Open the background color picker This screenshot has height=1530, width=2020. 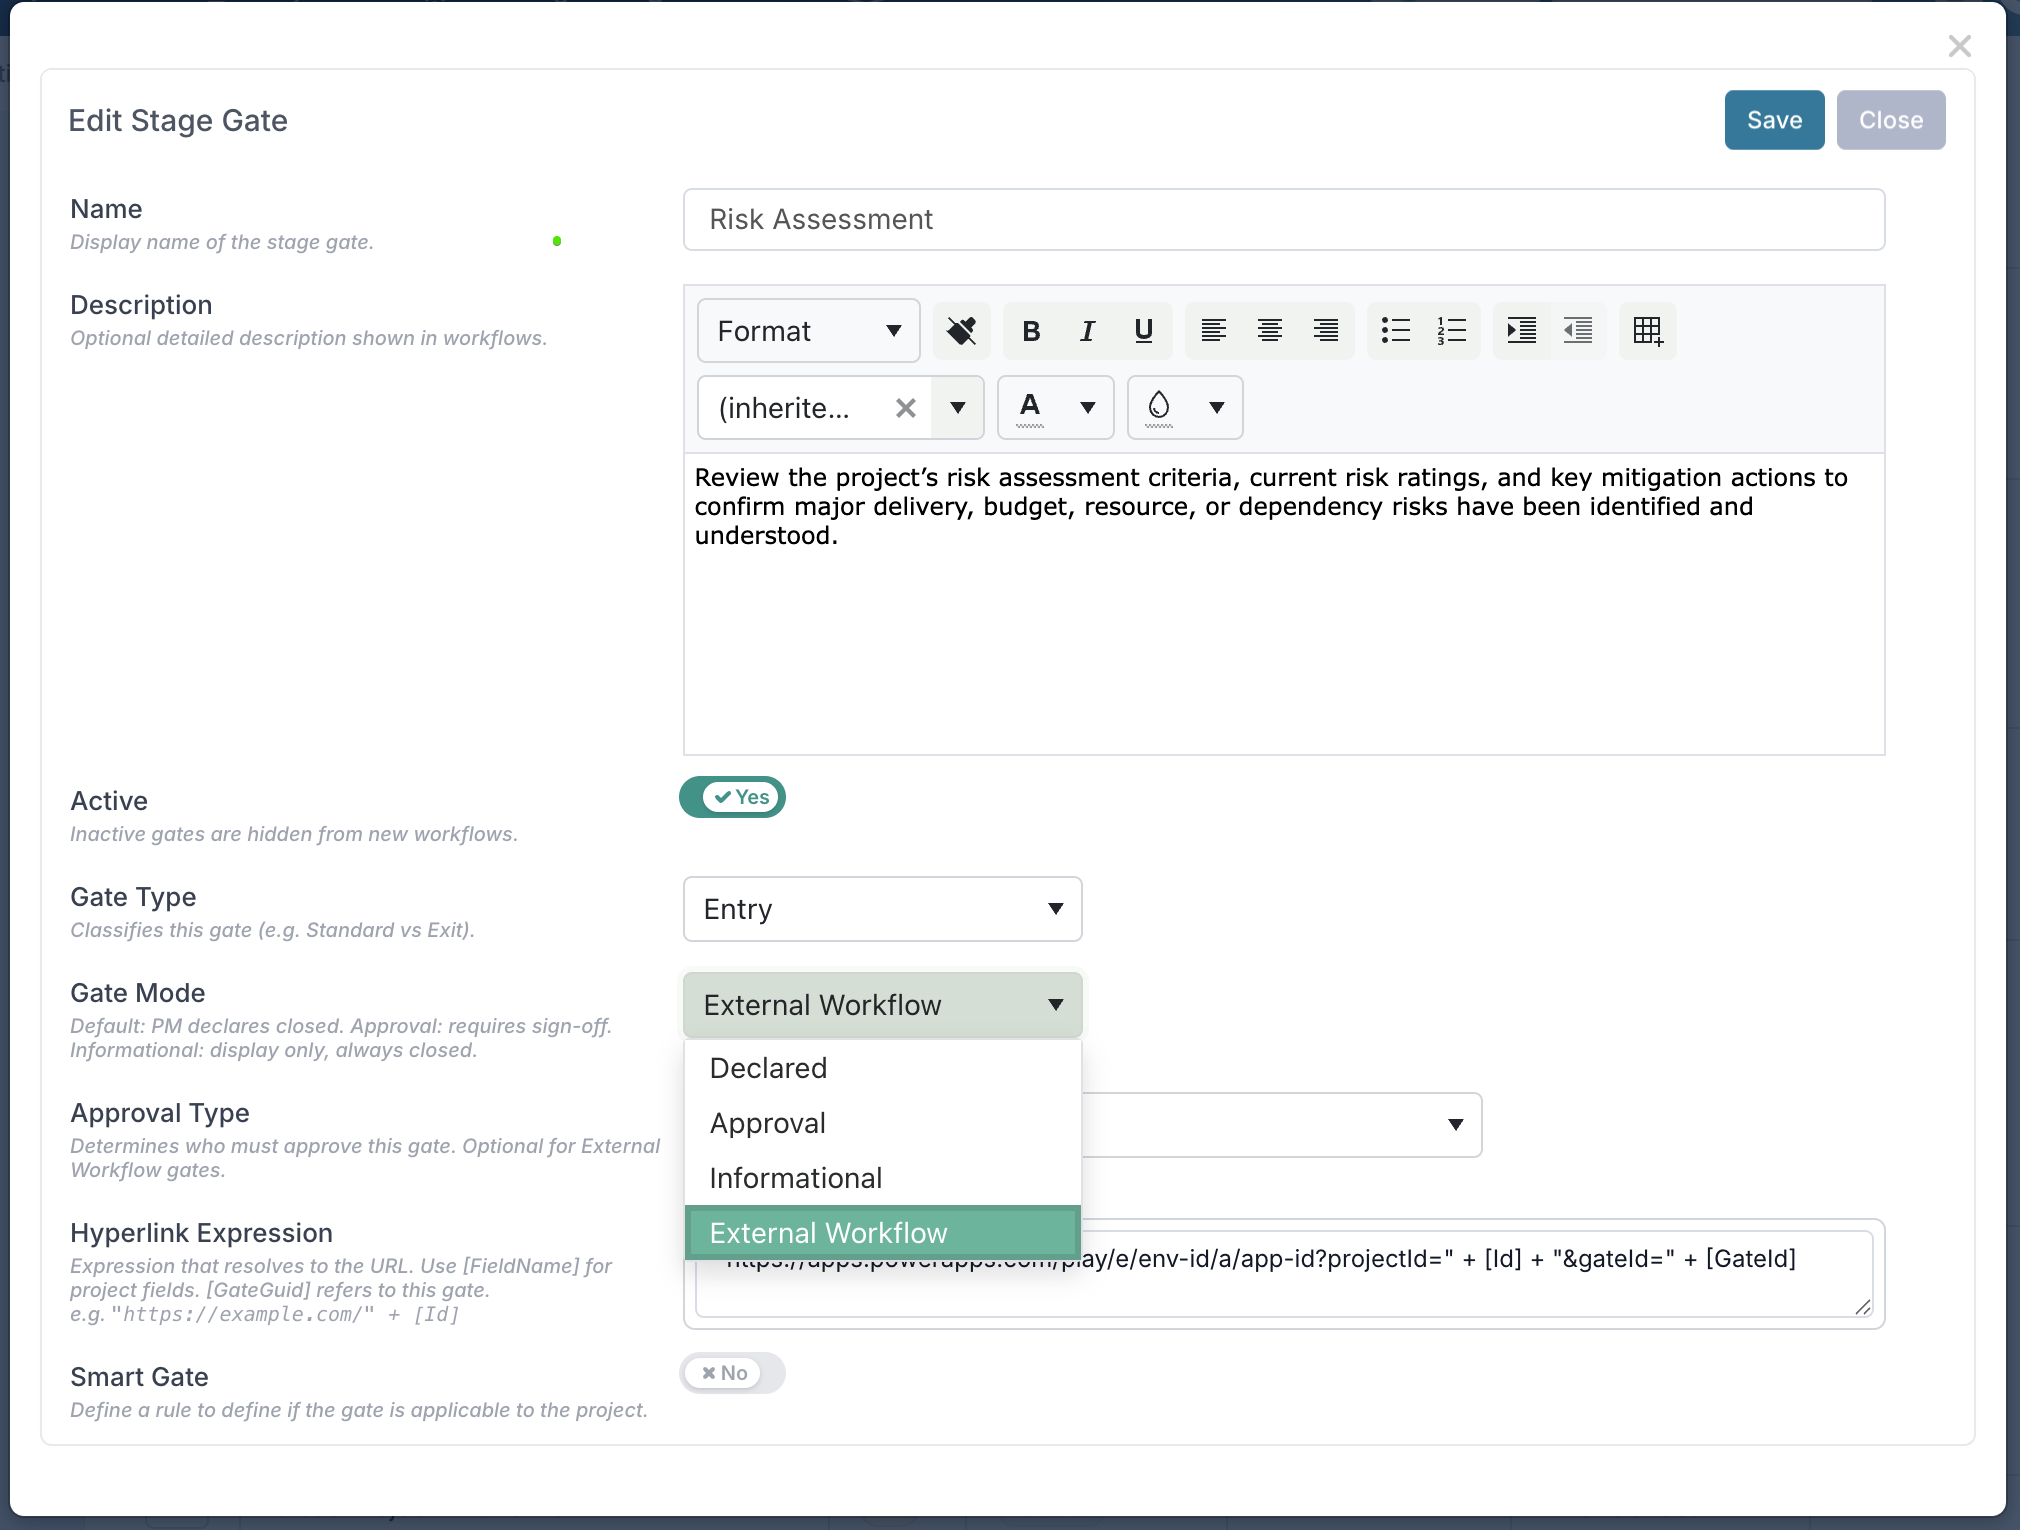coord(1185,408)
